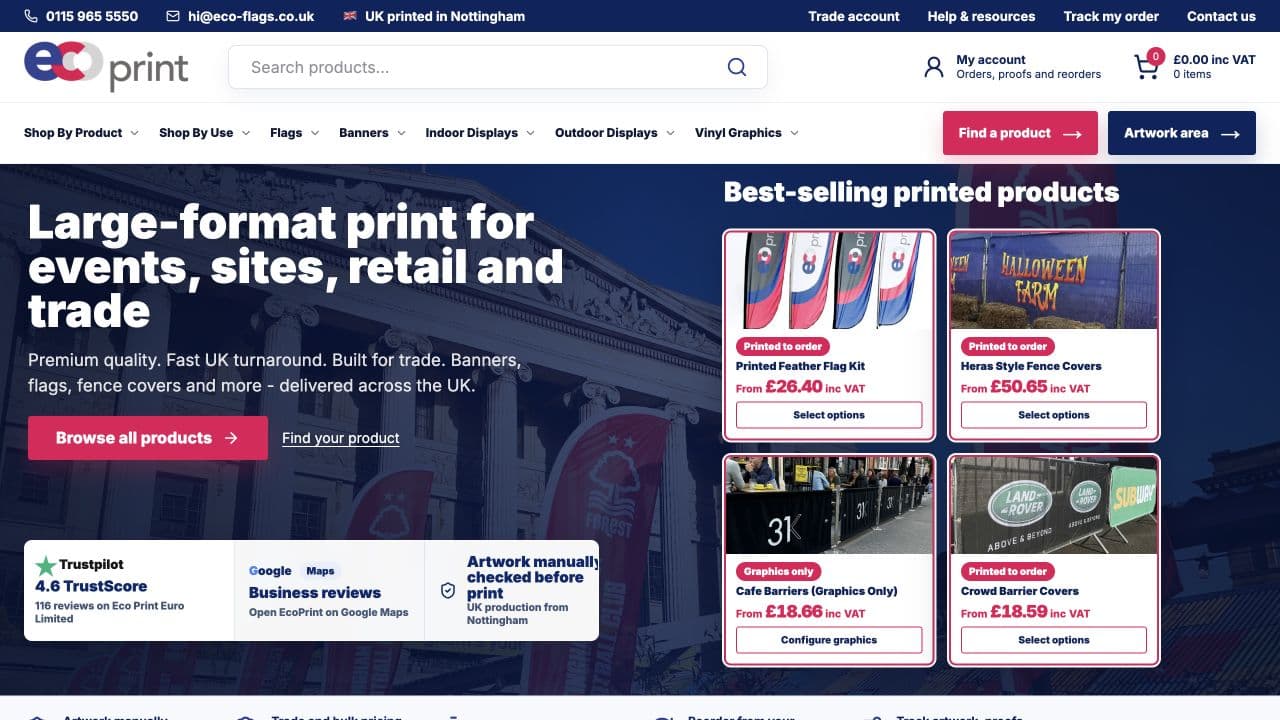The width and height of the screenshot is (1280, 720).
Task: Open the Google Maps Business reviews card
Action: pyautogui.click(x=329, y=591)
